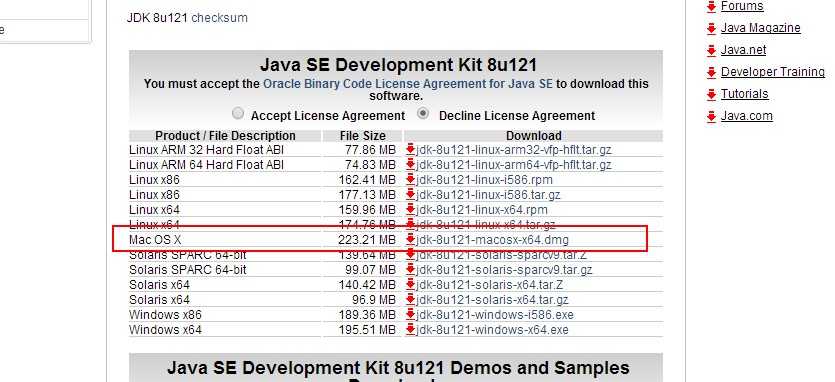
Task: Click download arrow icon for solaris-sparcv9.tar.gz
Action: pyautogui.click(x=410, y=270)
